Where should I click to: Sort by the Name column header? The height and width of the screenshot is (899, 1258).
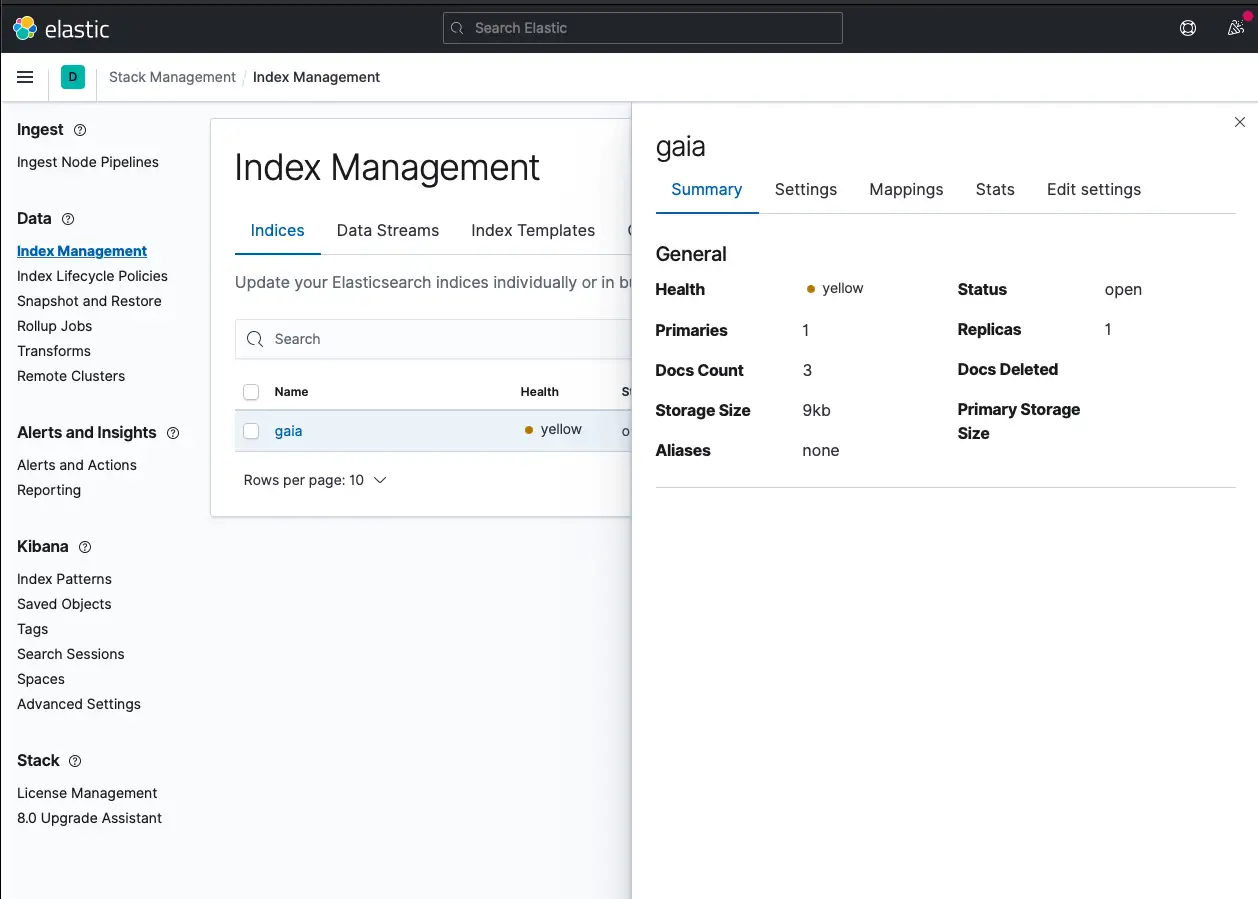pos(291,392)
